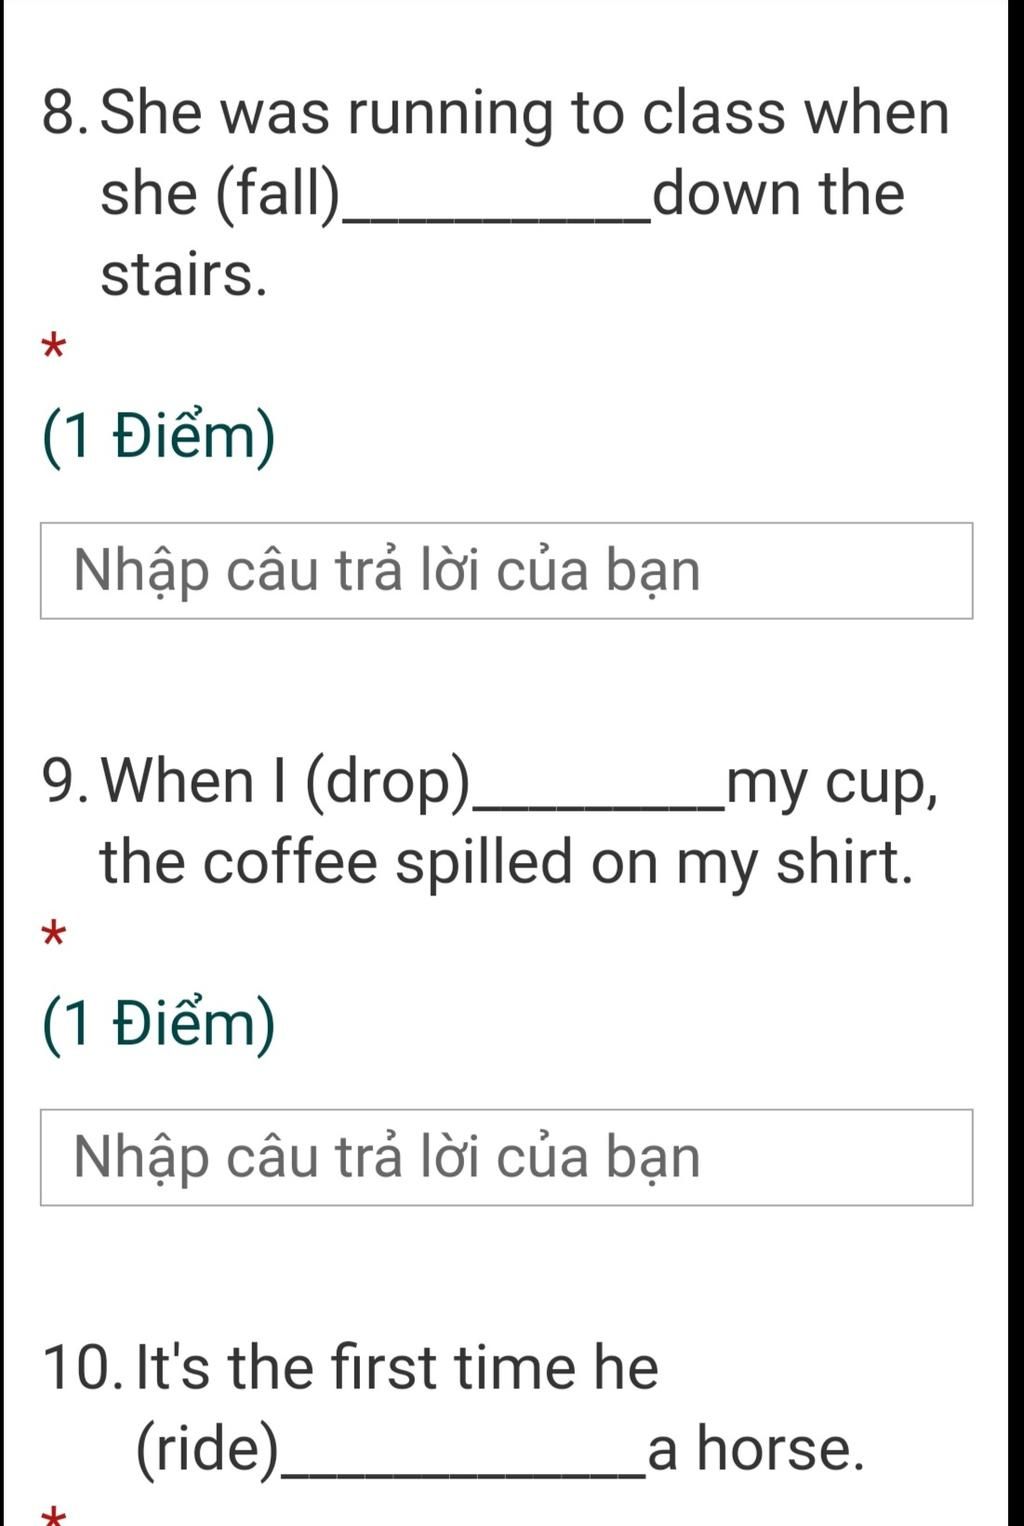Click the line "the coffee spilled on my shirt."

[x=506, y=862]
